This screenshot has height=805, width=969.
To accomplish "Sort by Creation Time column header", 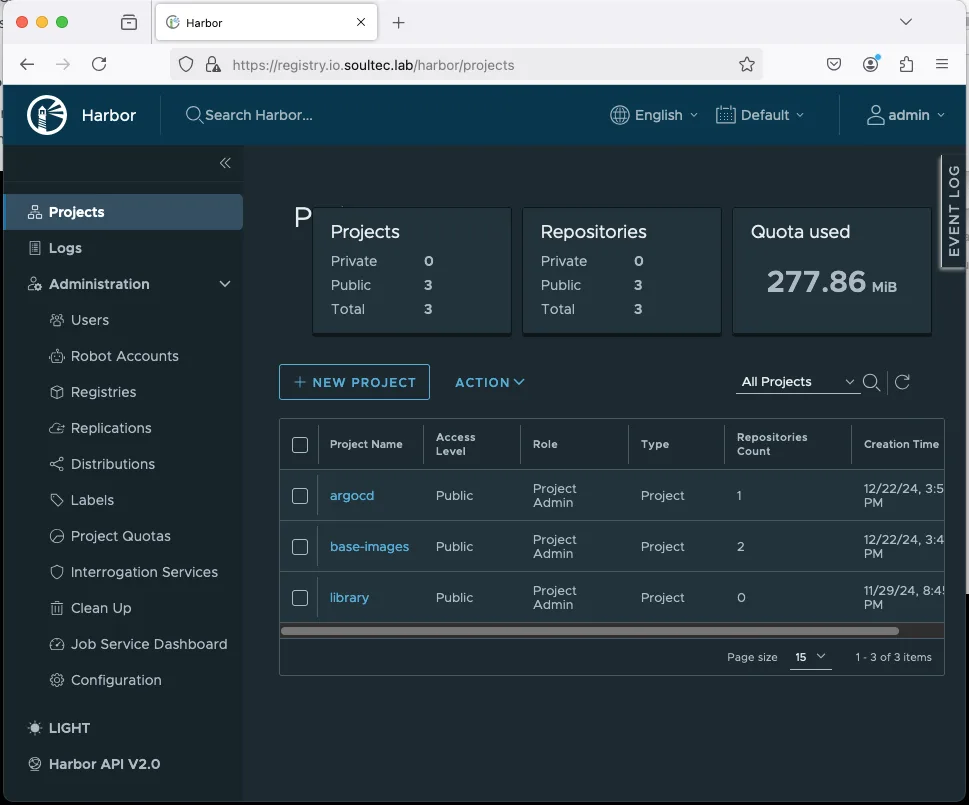I will pyautogui.click(x=901, y=444).
